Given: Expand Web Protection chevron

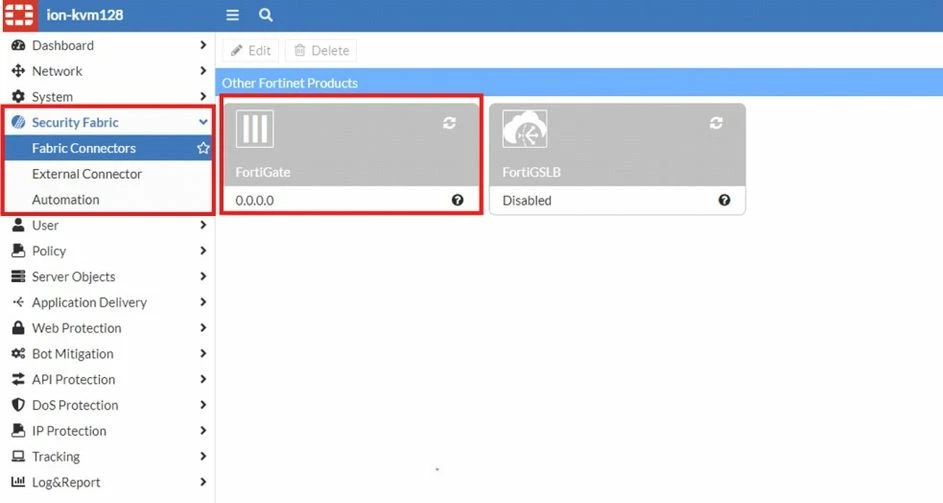Looking at the screenshot, I should 203,328.
